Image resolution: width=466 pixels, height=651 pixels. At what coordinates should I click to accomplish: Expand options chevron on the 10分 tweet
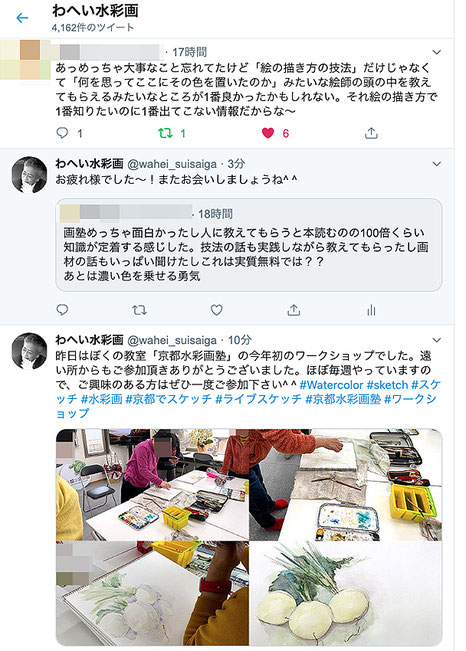click(437, 340)
